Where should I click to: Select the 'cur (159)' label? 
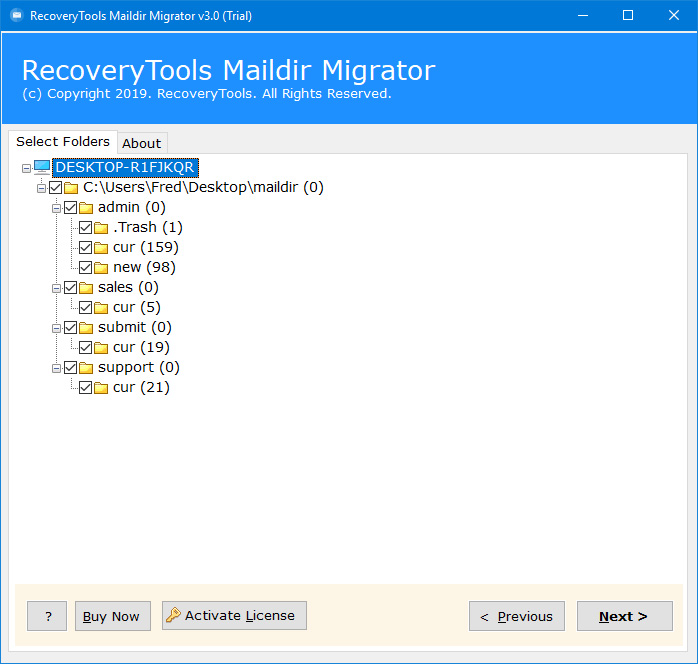point(146,247)
